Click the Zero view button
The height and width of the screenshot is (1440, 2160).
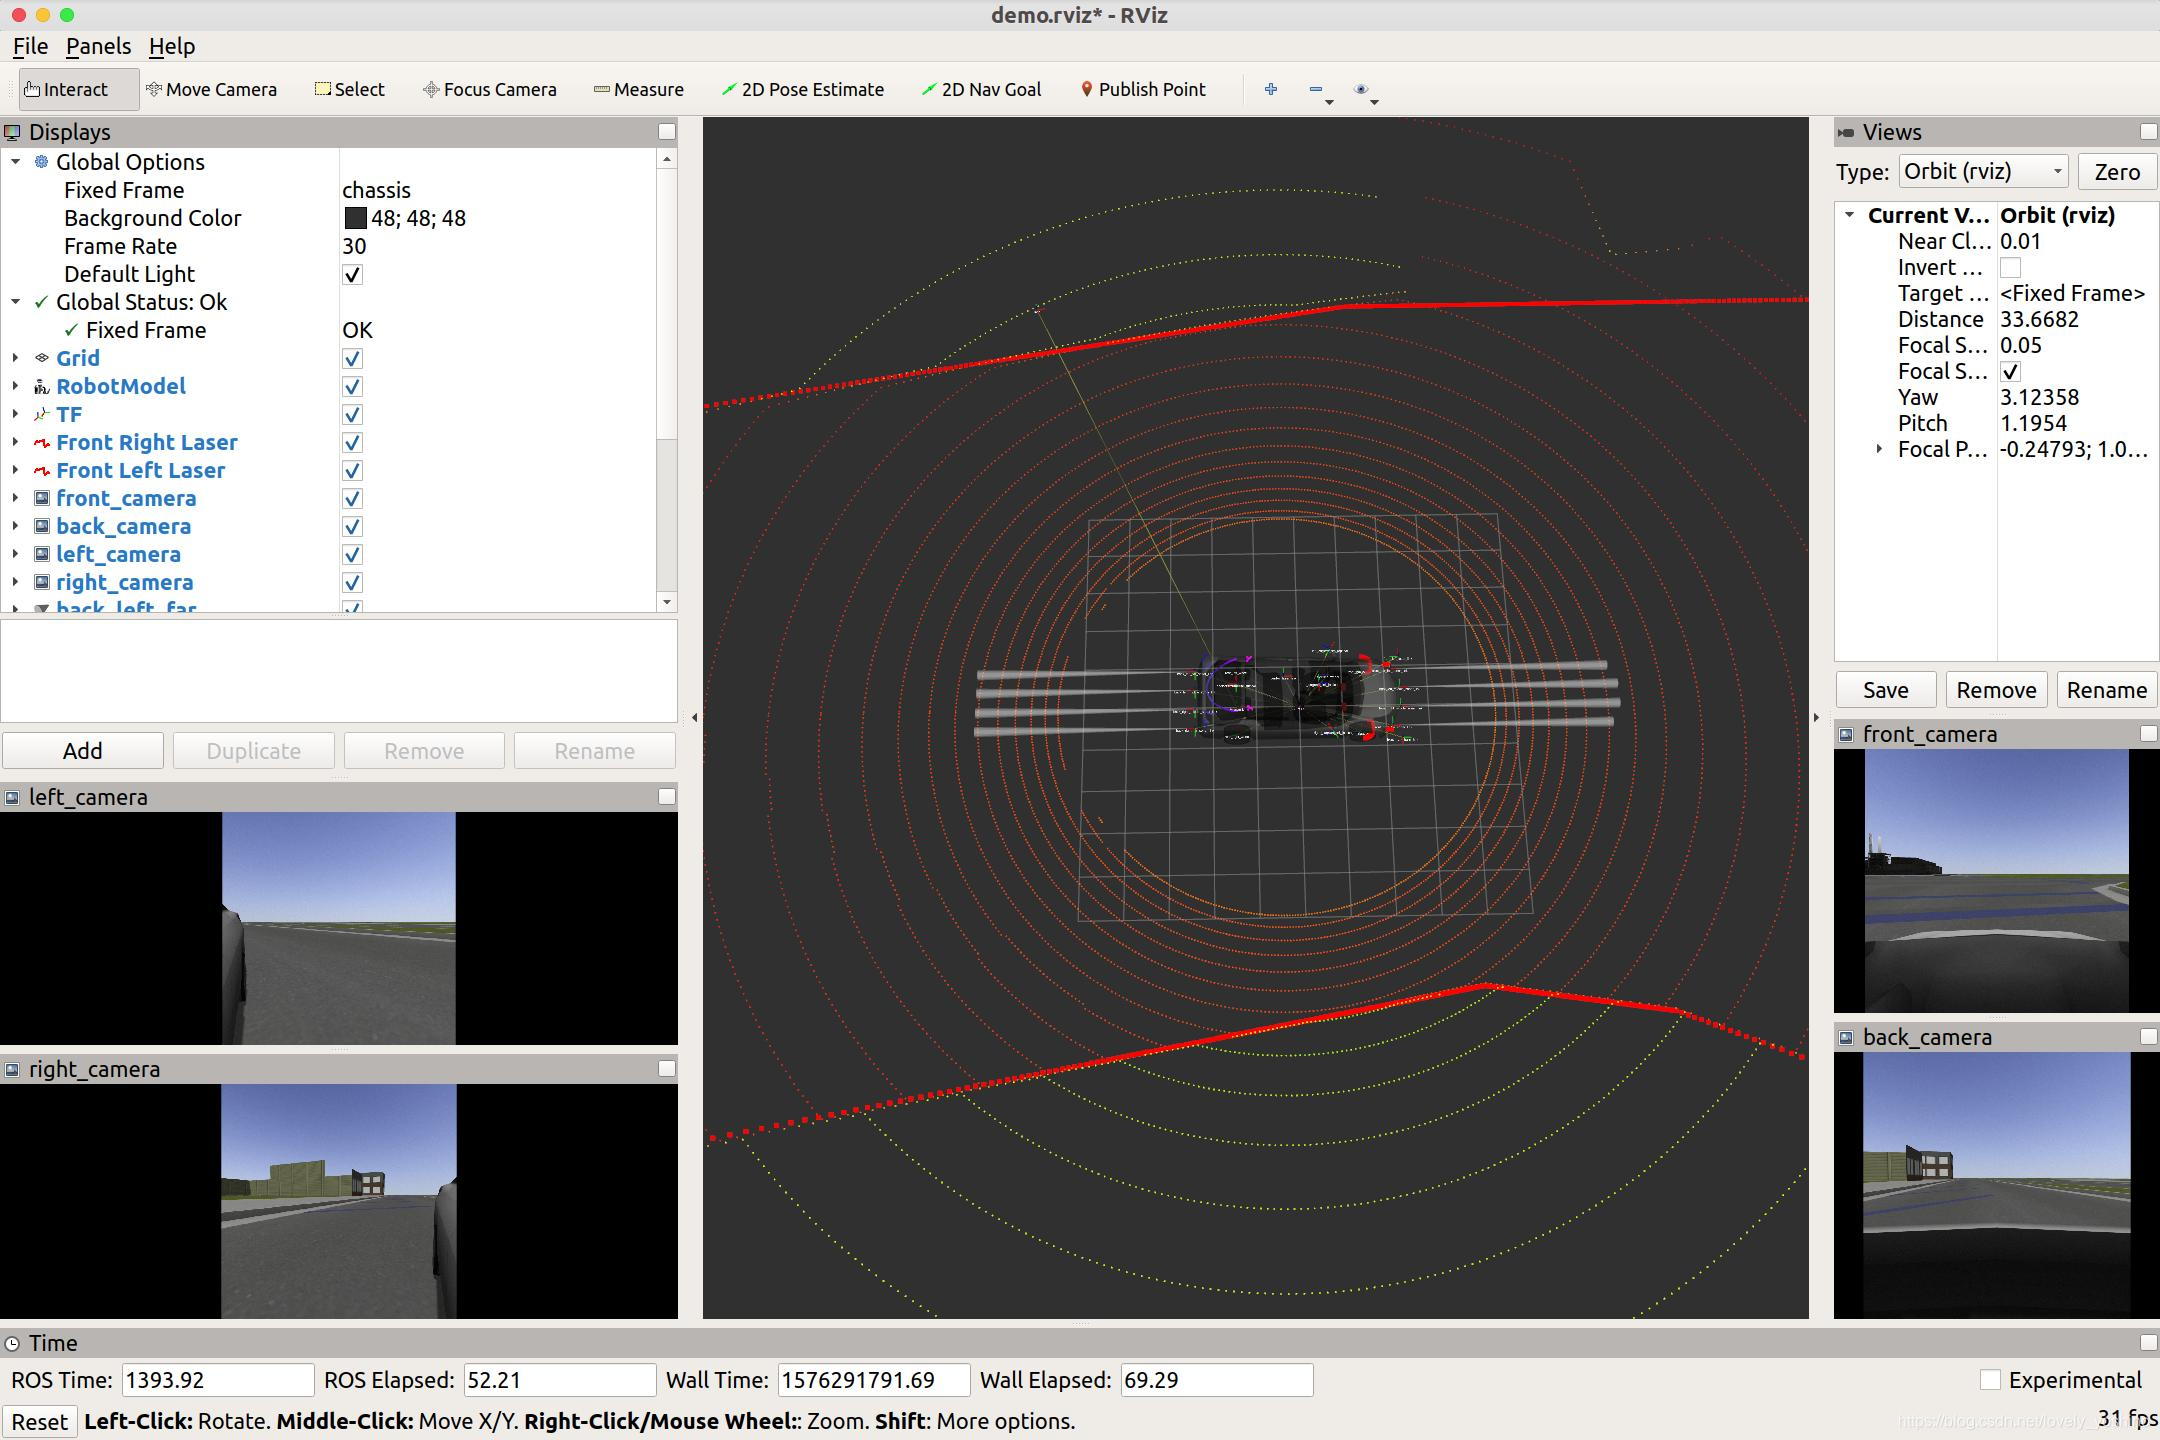click(2116, 171)
